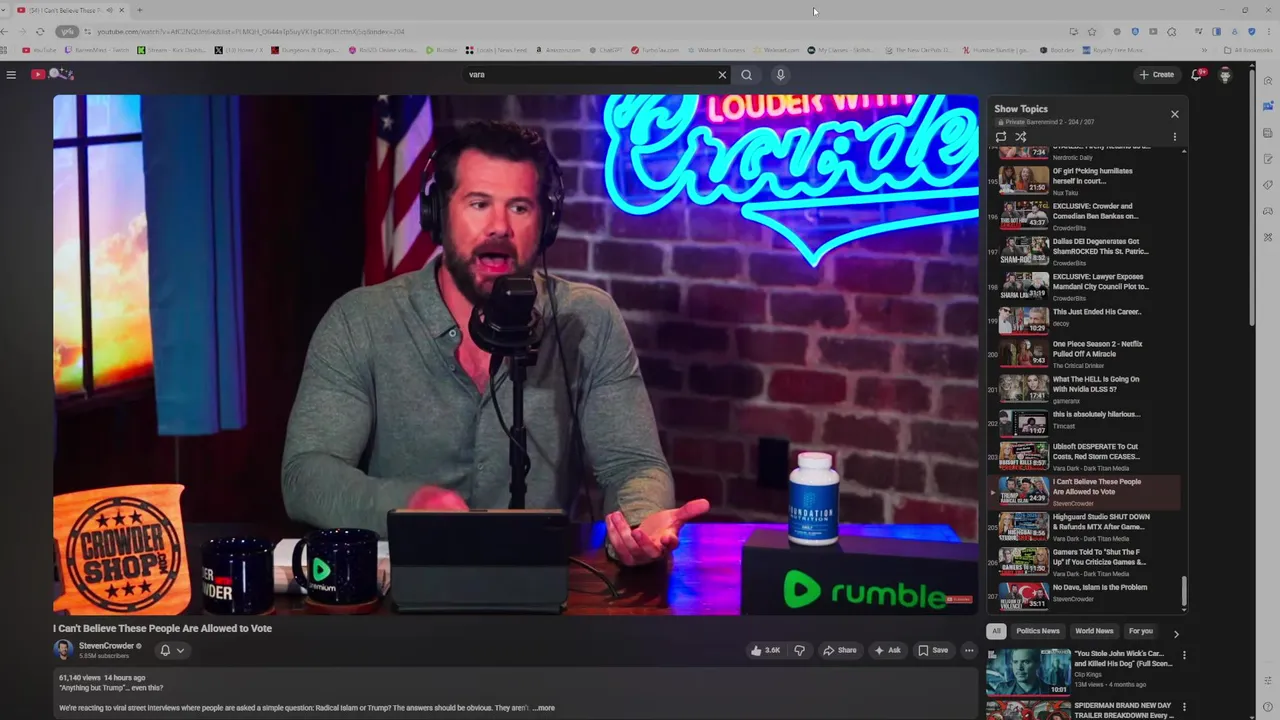This screenshot has height=720, width=1280.
Task: Select the 'World News' chip
Action: (1094, 631)
